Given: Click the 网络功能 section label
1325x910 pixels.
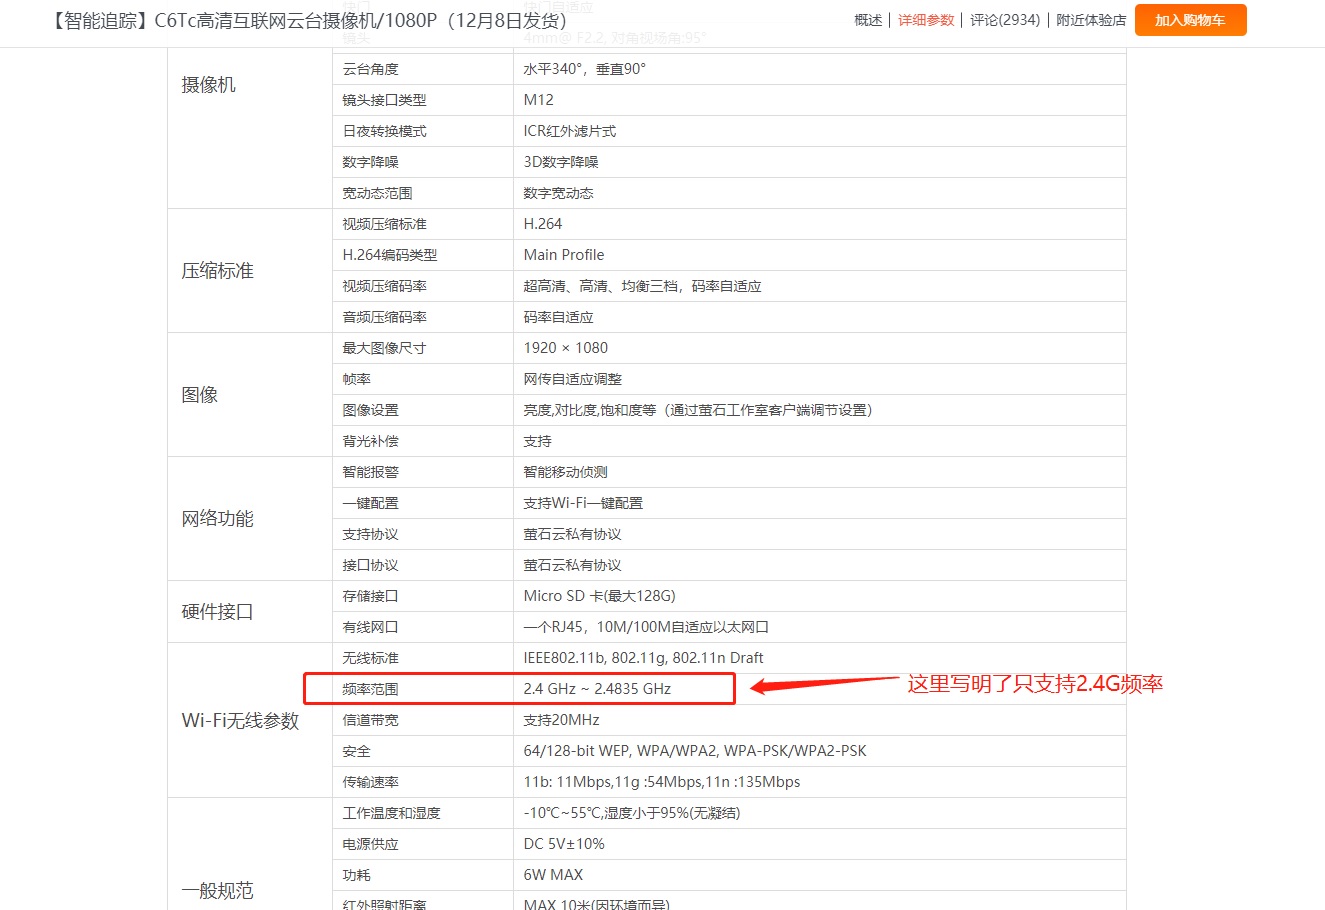Looking at the screenshot, I should (x=216, y=518).
